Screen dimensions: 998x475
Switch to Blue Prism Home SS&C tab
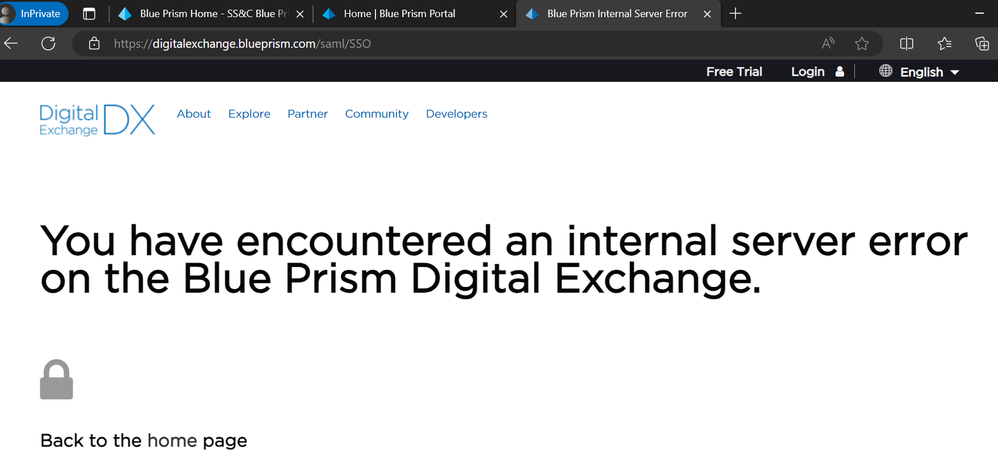(210, 14)
